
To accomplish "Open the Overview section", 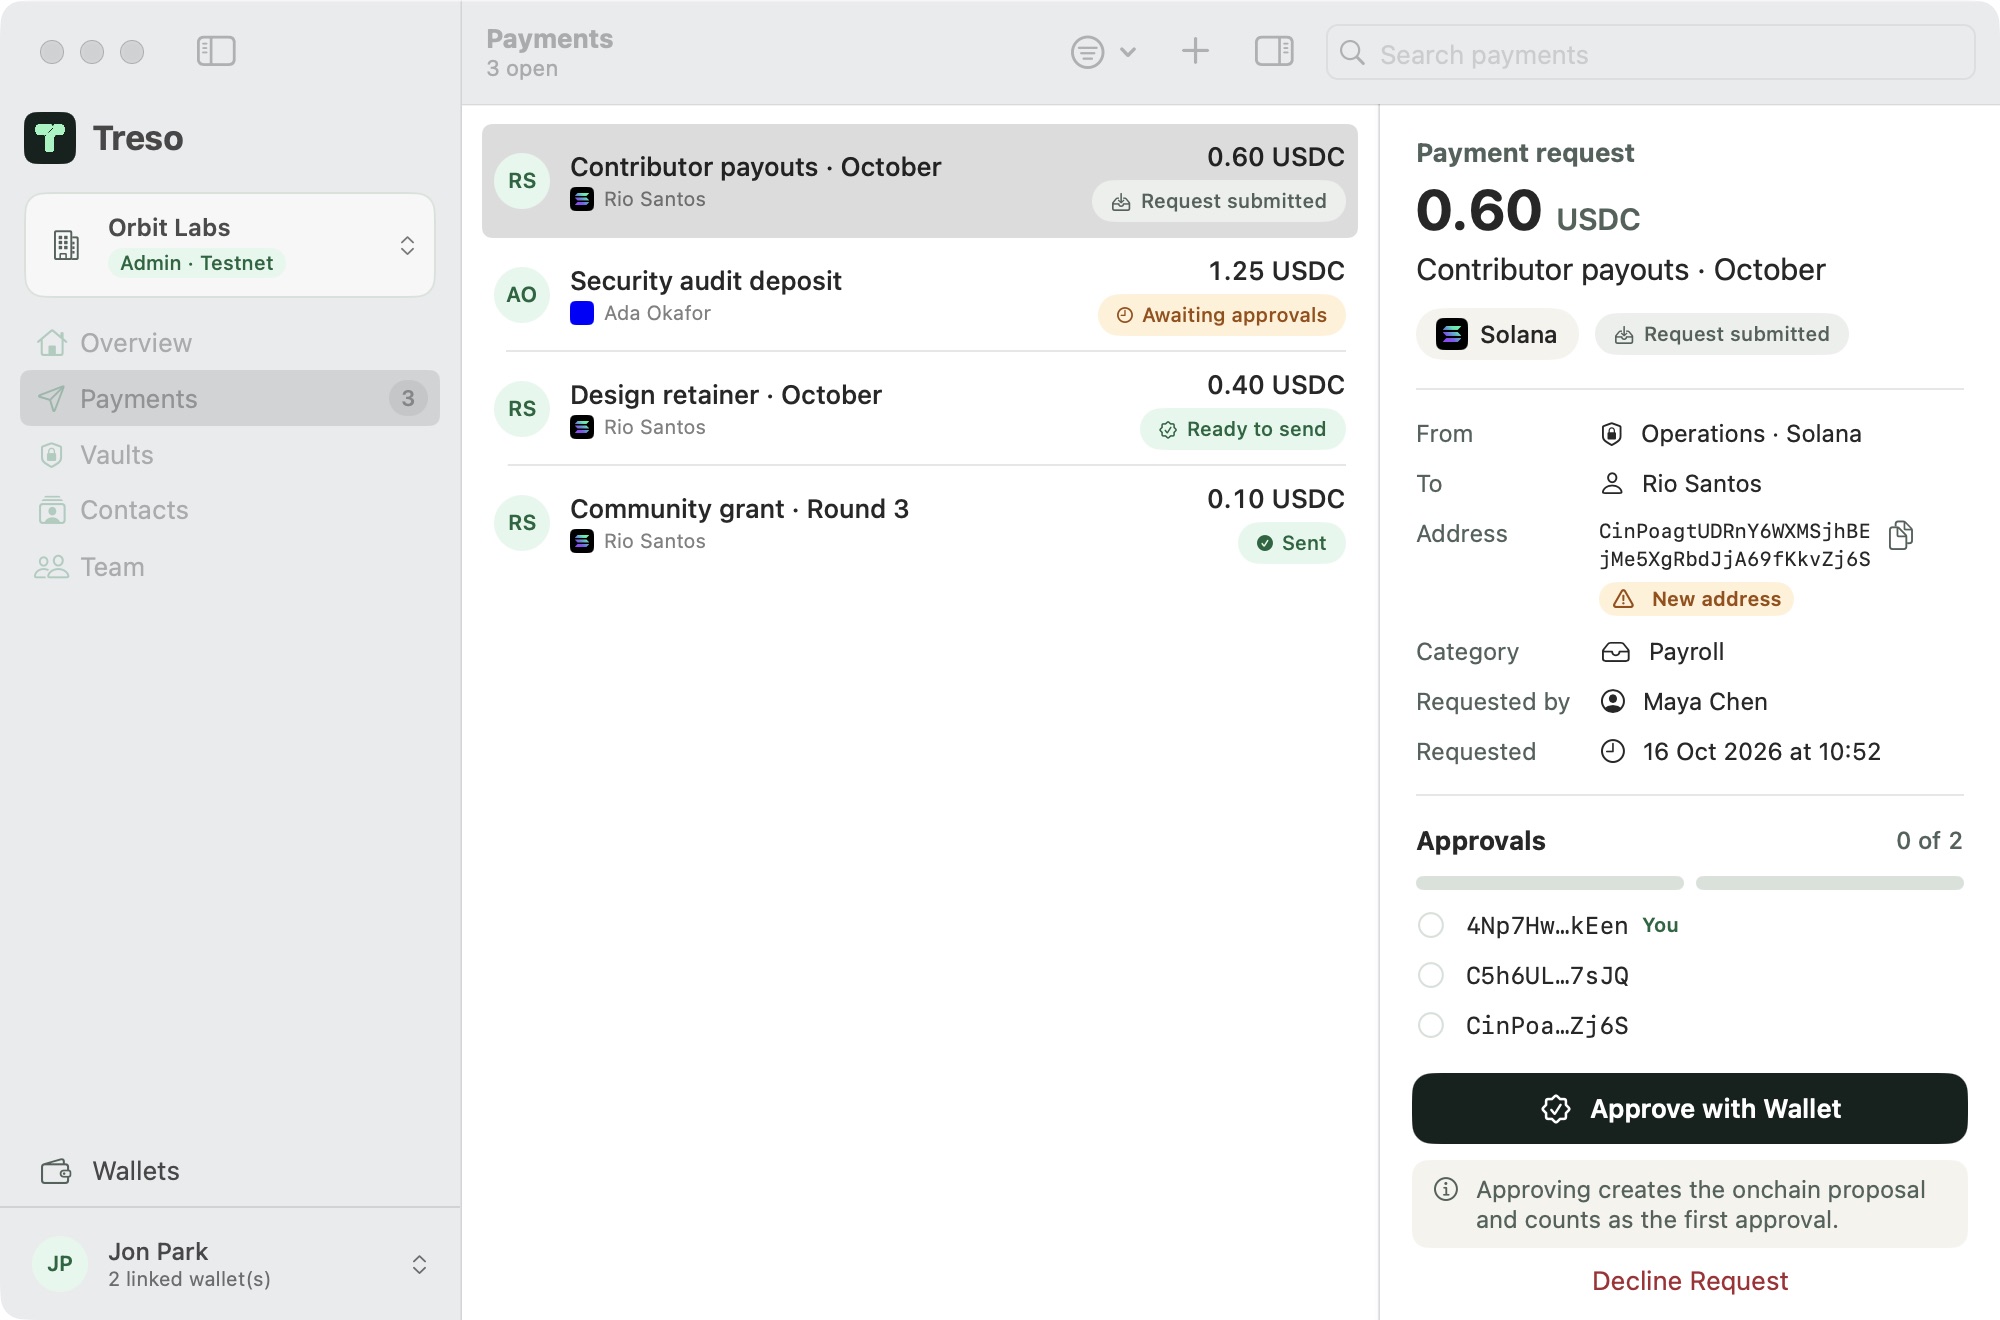I will 230,343.
